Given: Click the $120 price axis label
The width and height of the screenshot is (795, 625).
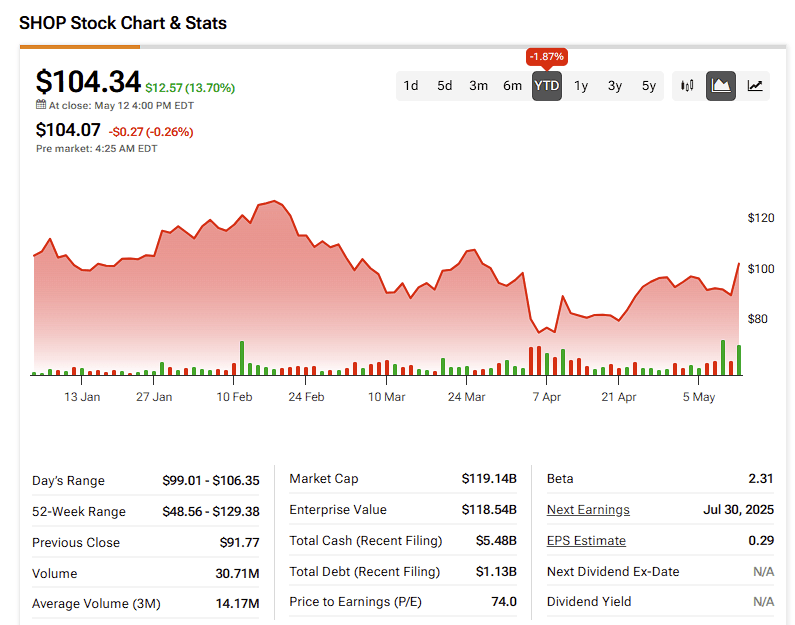Looking at the screenshot, I should click(x=761, y=218).
